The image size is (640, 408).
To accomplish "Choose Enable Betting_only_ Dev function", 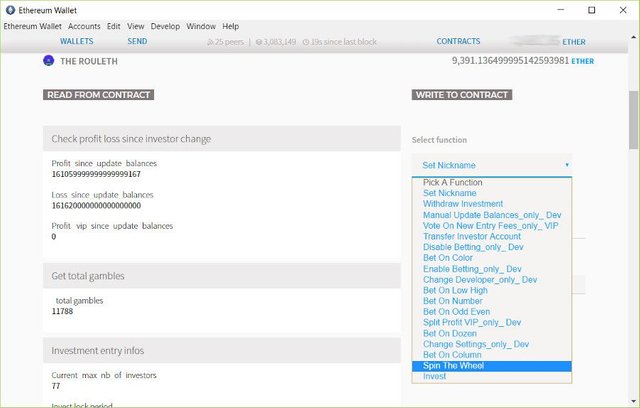I will 492,269.
